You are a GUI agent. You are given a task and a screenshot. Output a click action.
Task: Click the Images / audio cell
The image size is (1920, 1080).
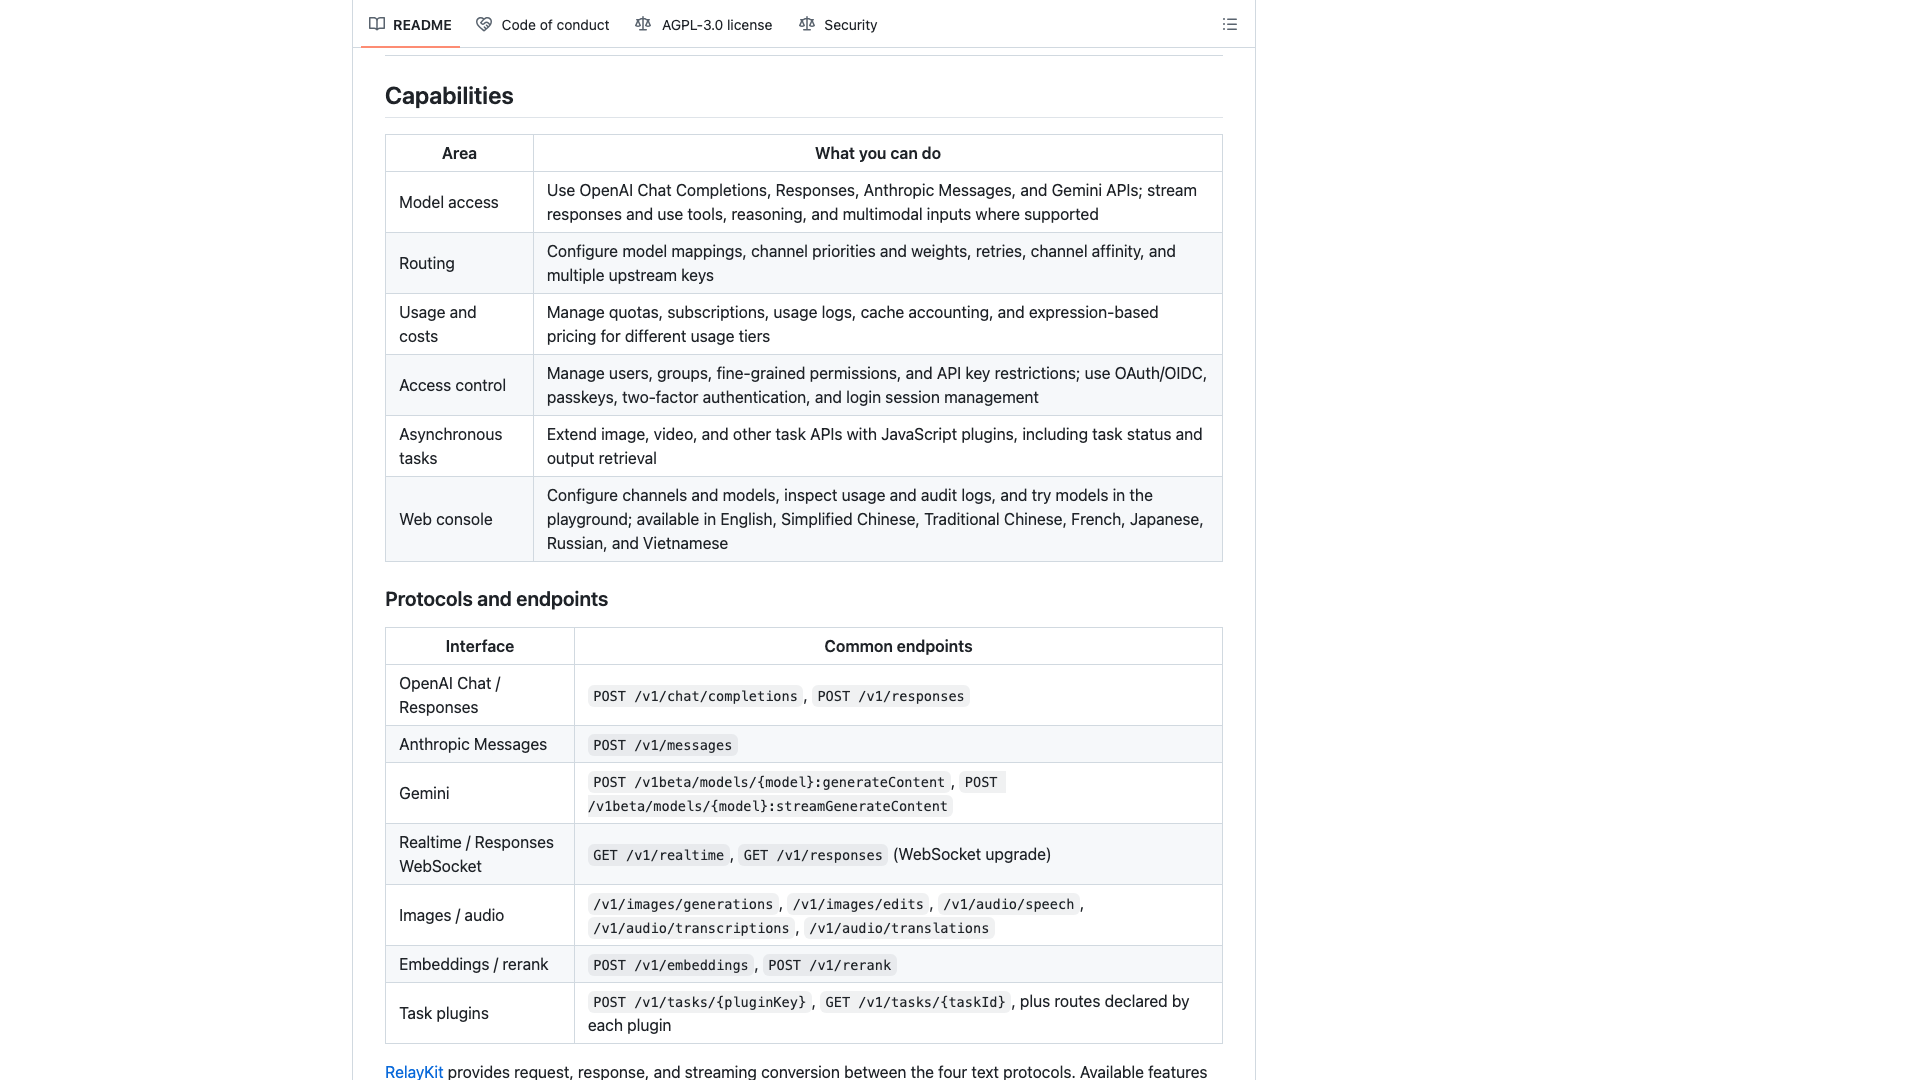tap(480, 915)
